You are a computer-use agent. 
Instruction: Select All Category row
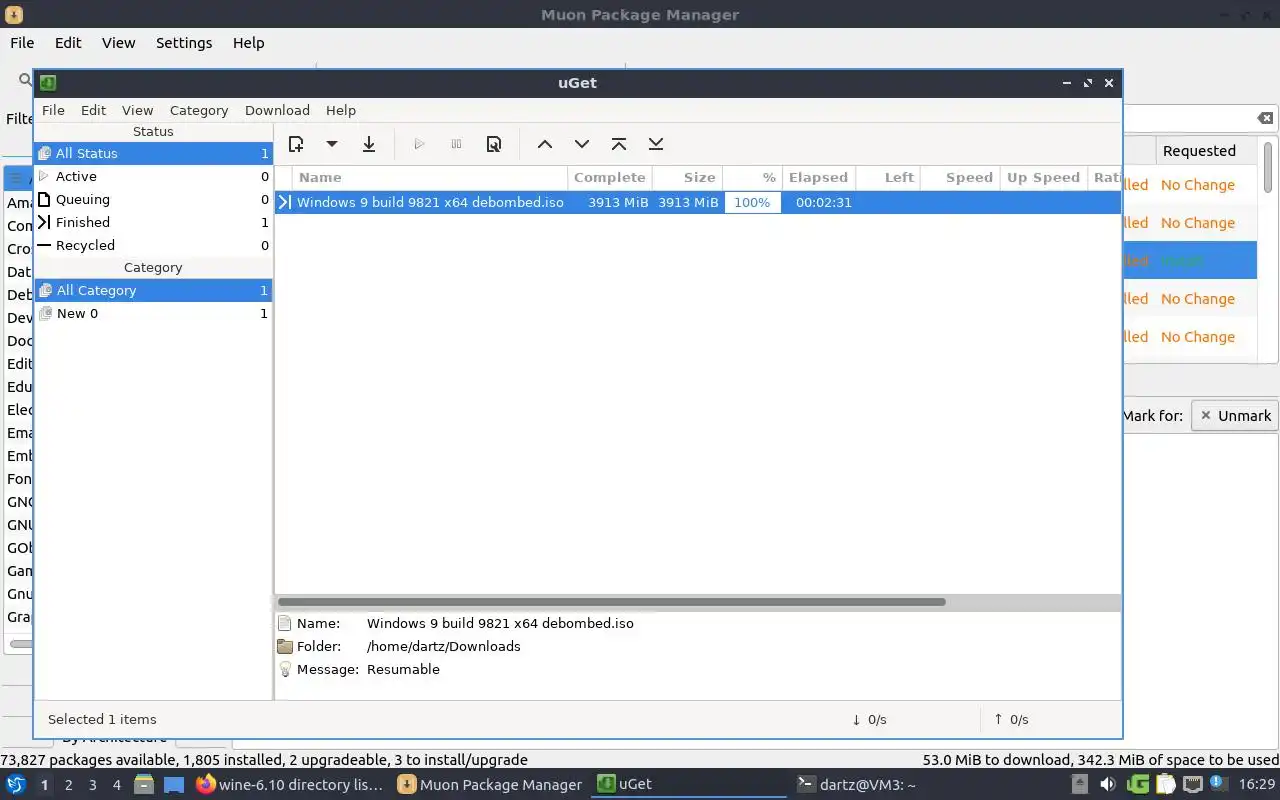coord(153,290)
